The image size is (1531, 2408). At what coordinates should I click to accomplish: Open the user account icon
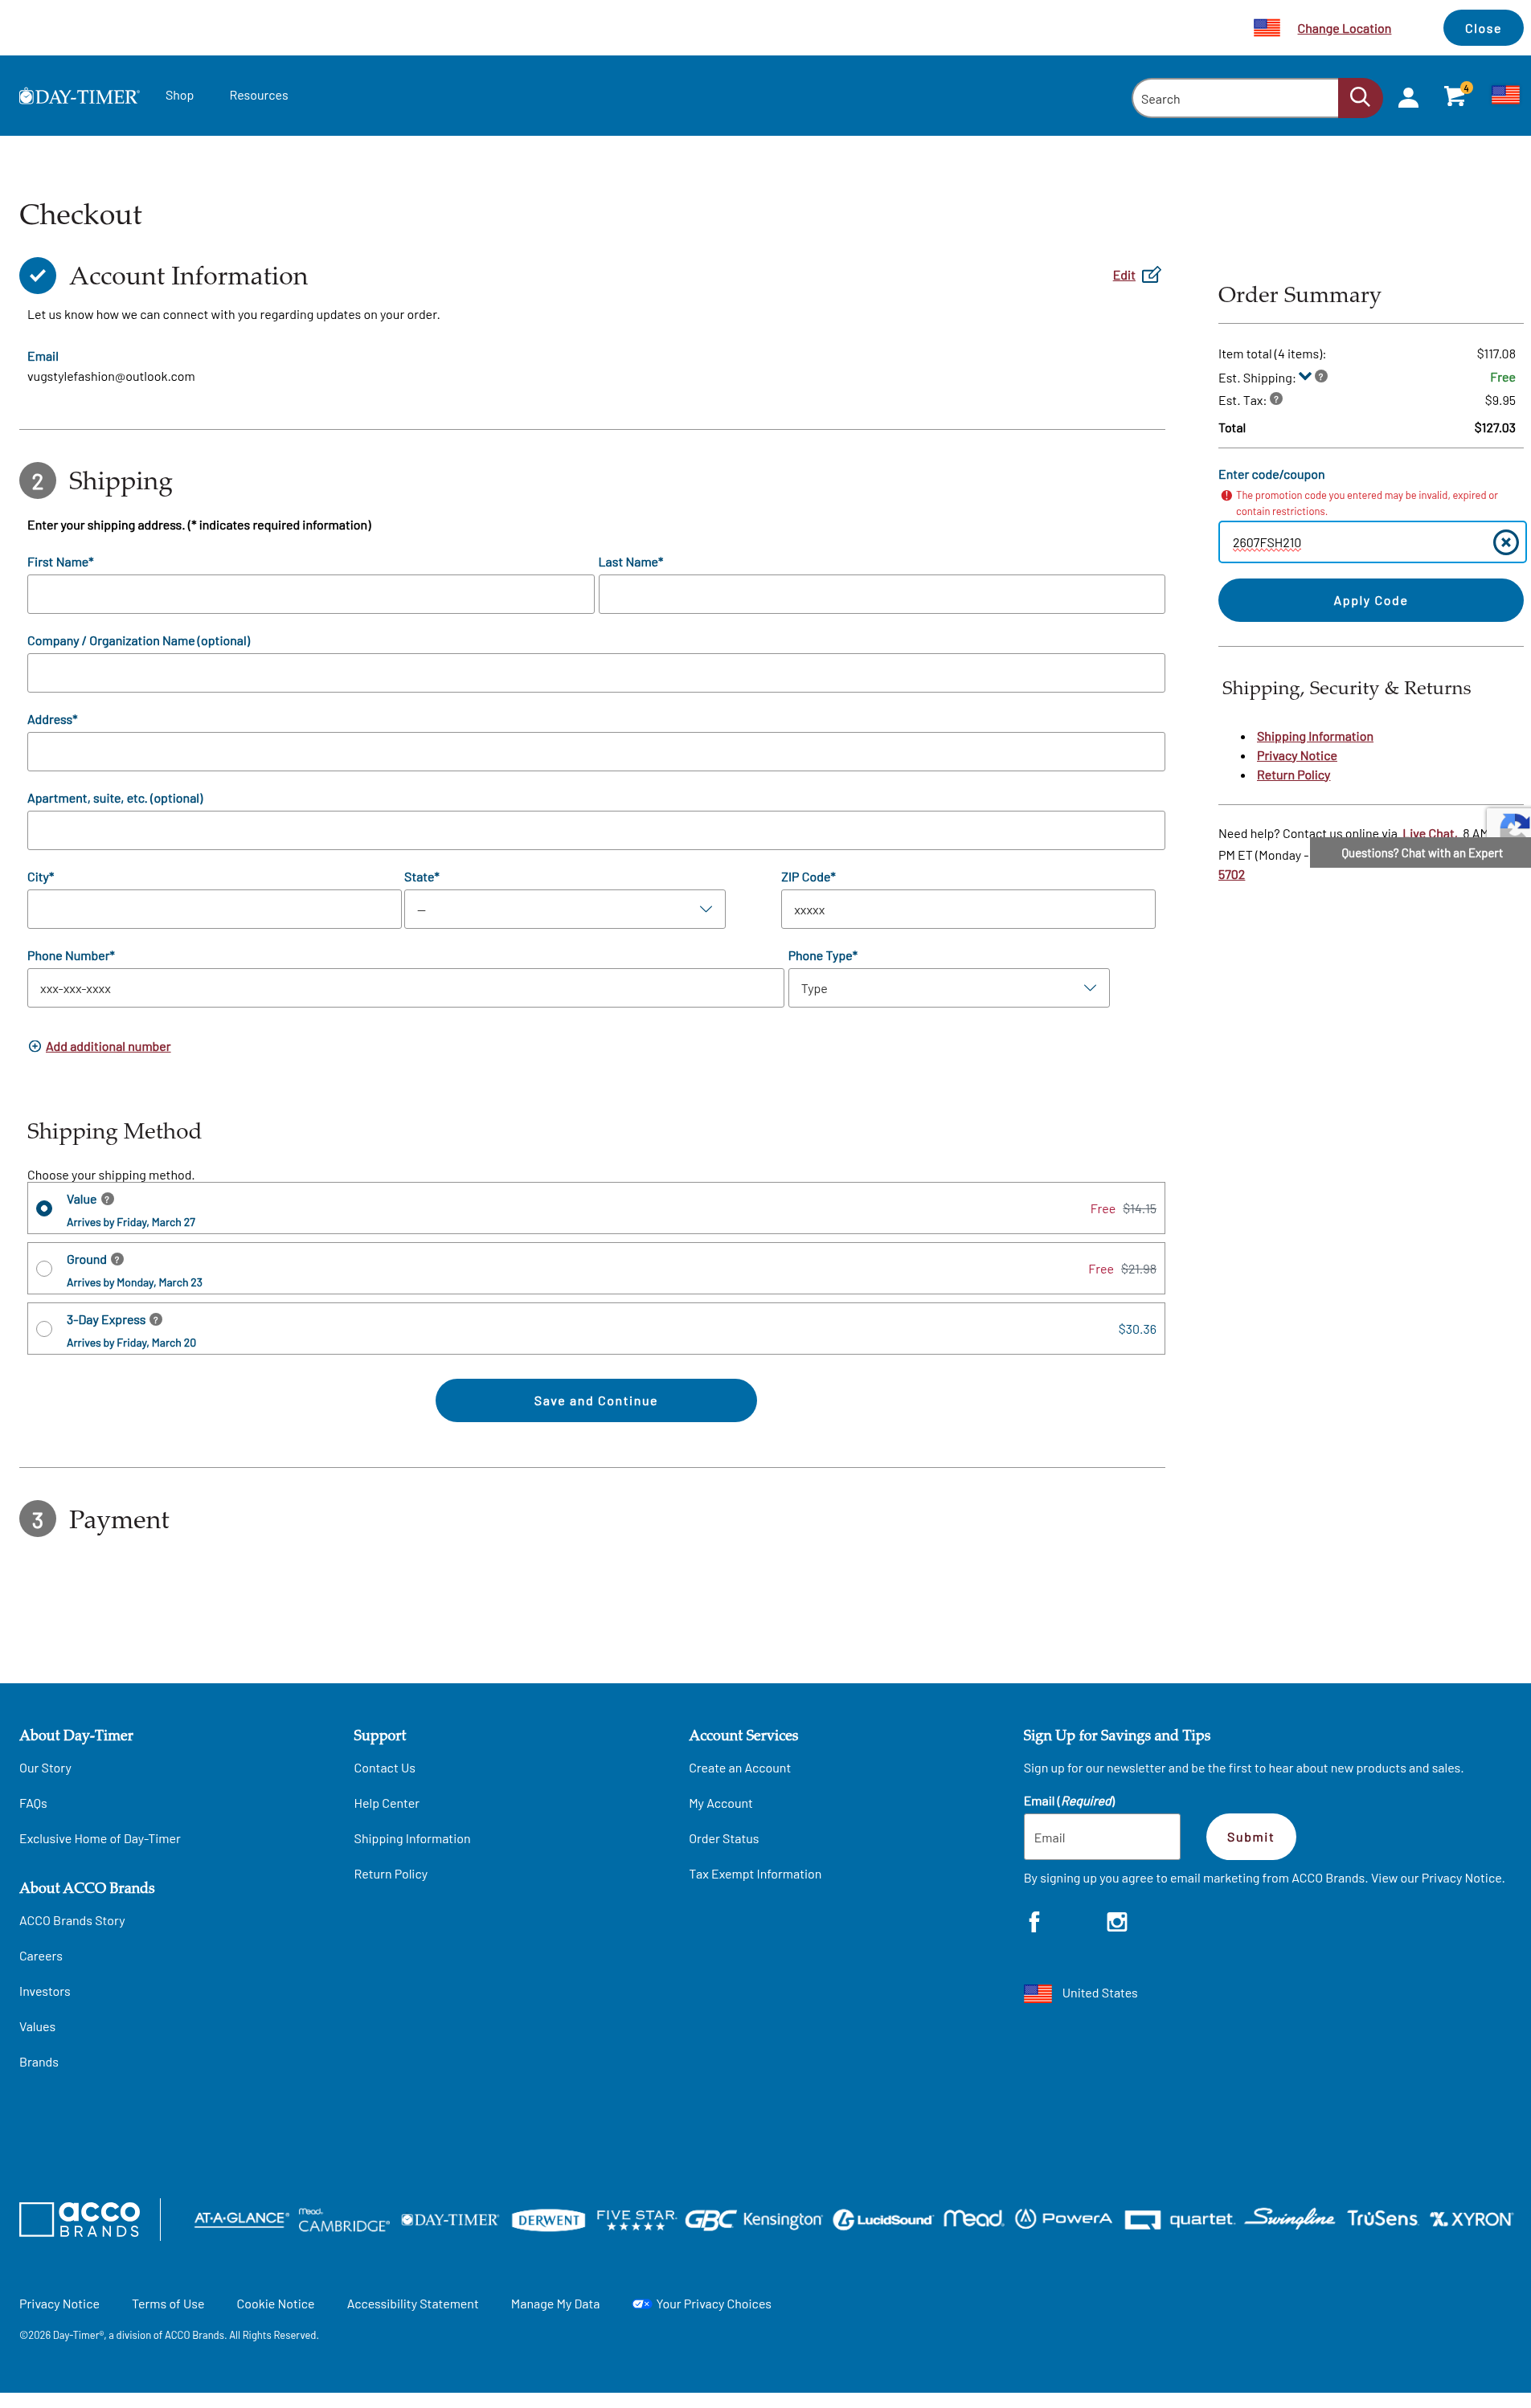coord(1407,97)
